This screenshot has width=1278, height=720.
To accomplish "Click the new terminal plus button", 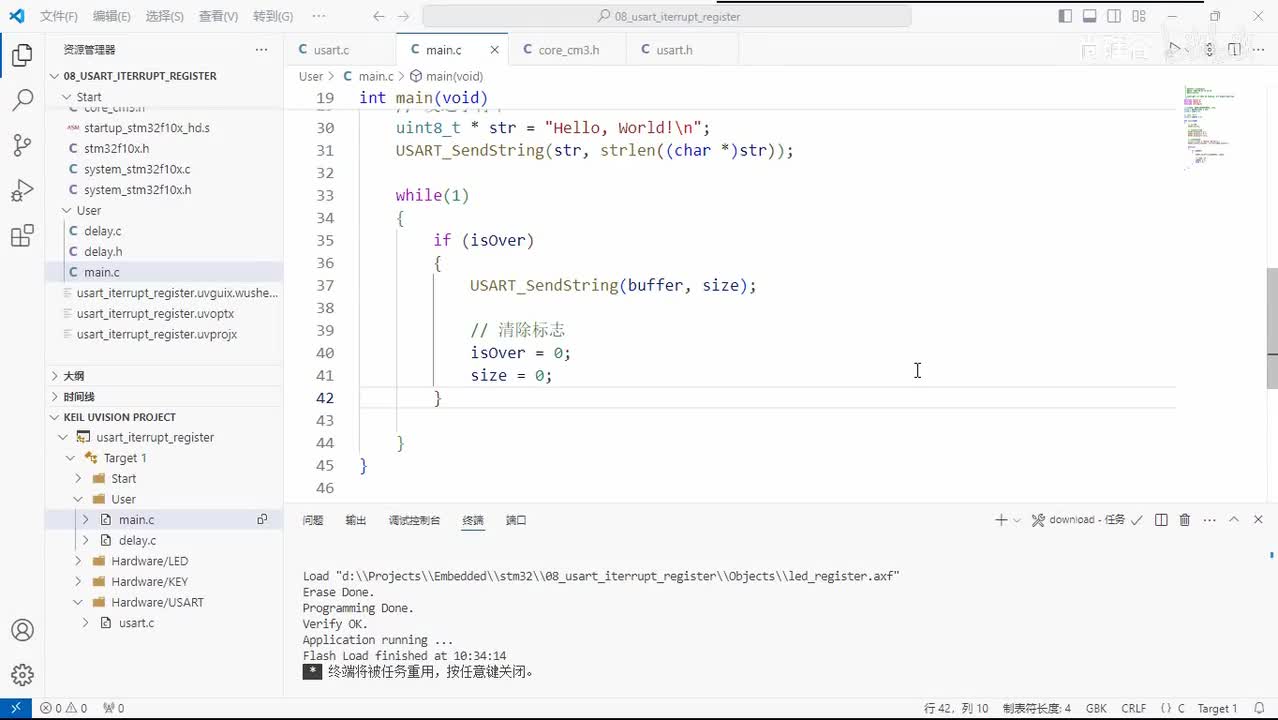I will pos(1001,520).
